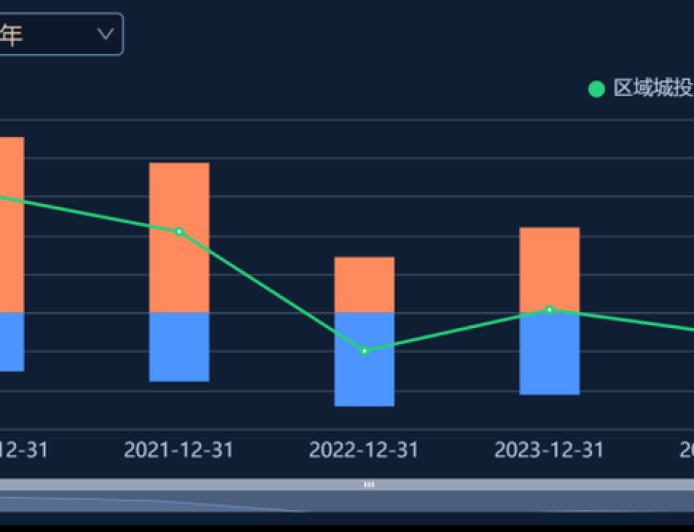Click the center grip of the zoom slider
Image resolution: width=694 pixels, height=532 pixels.
[369, 484]
